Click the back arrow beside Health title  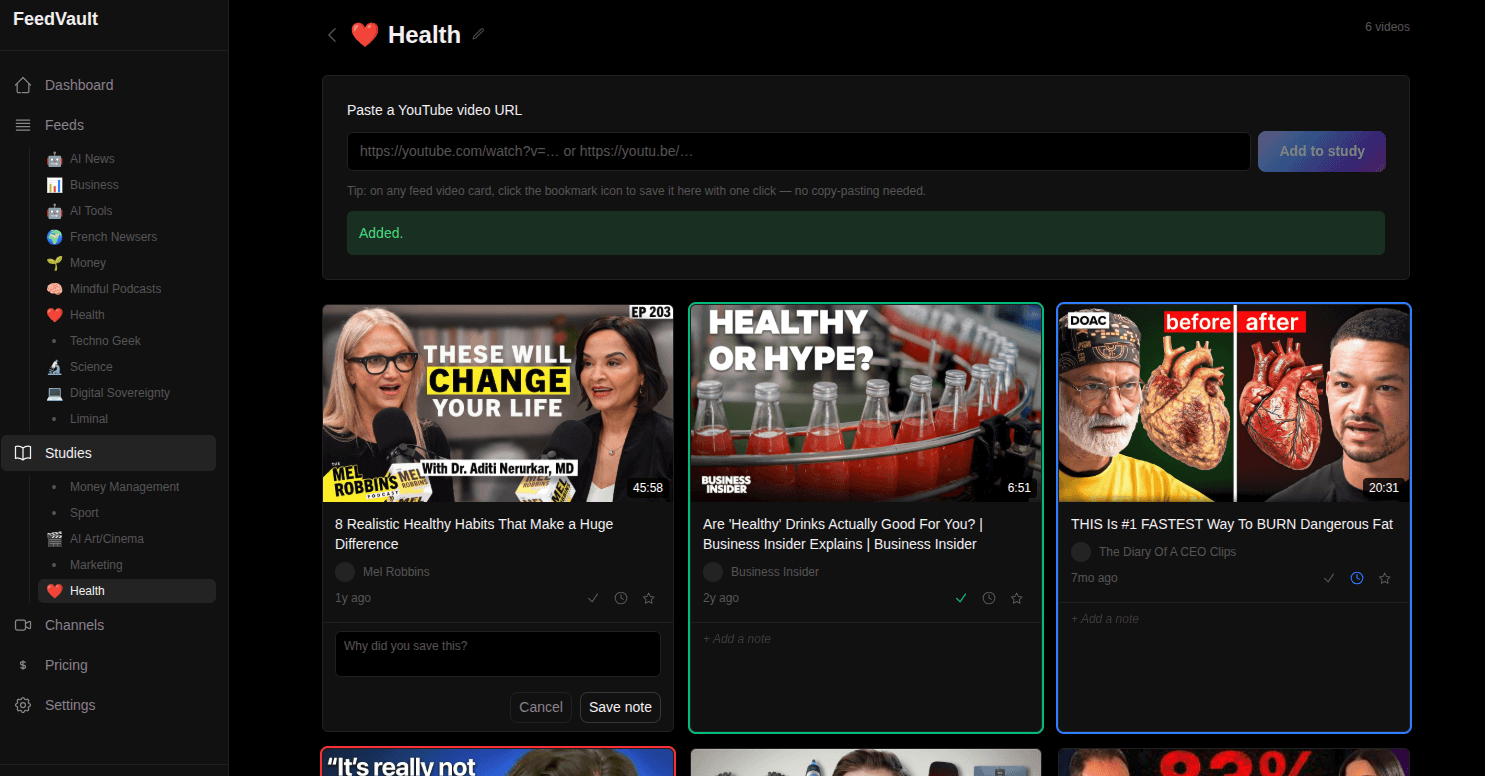click(x=332, y=35)
